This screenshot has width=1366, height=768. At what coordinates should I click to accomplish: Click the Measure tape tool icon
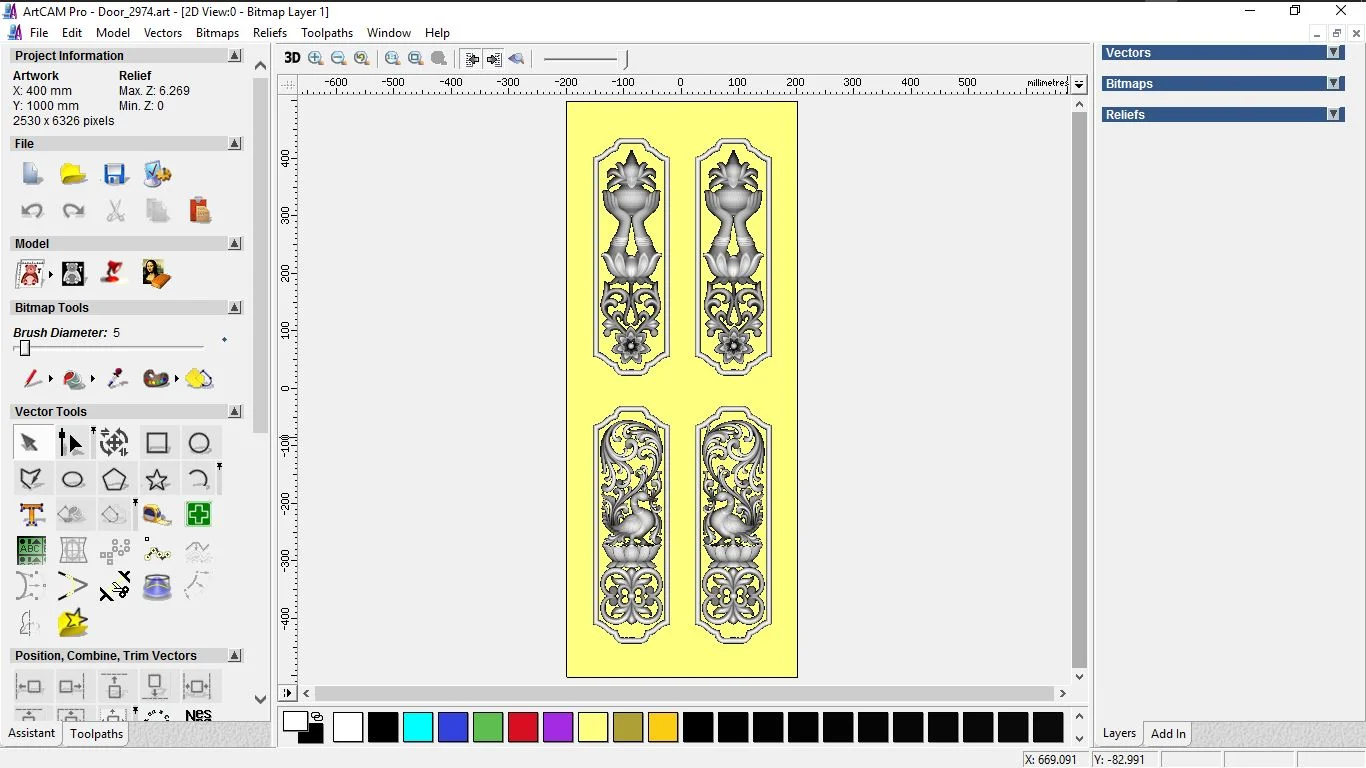pos(157,515)
